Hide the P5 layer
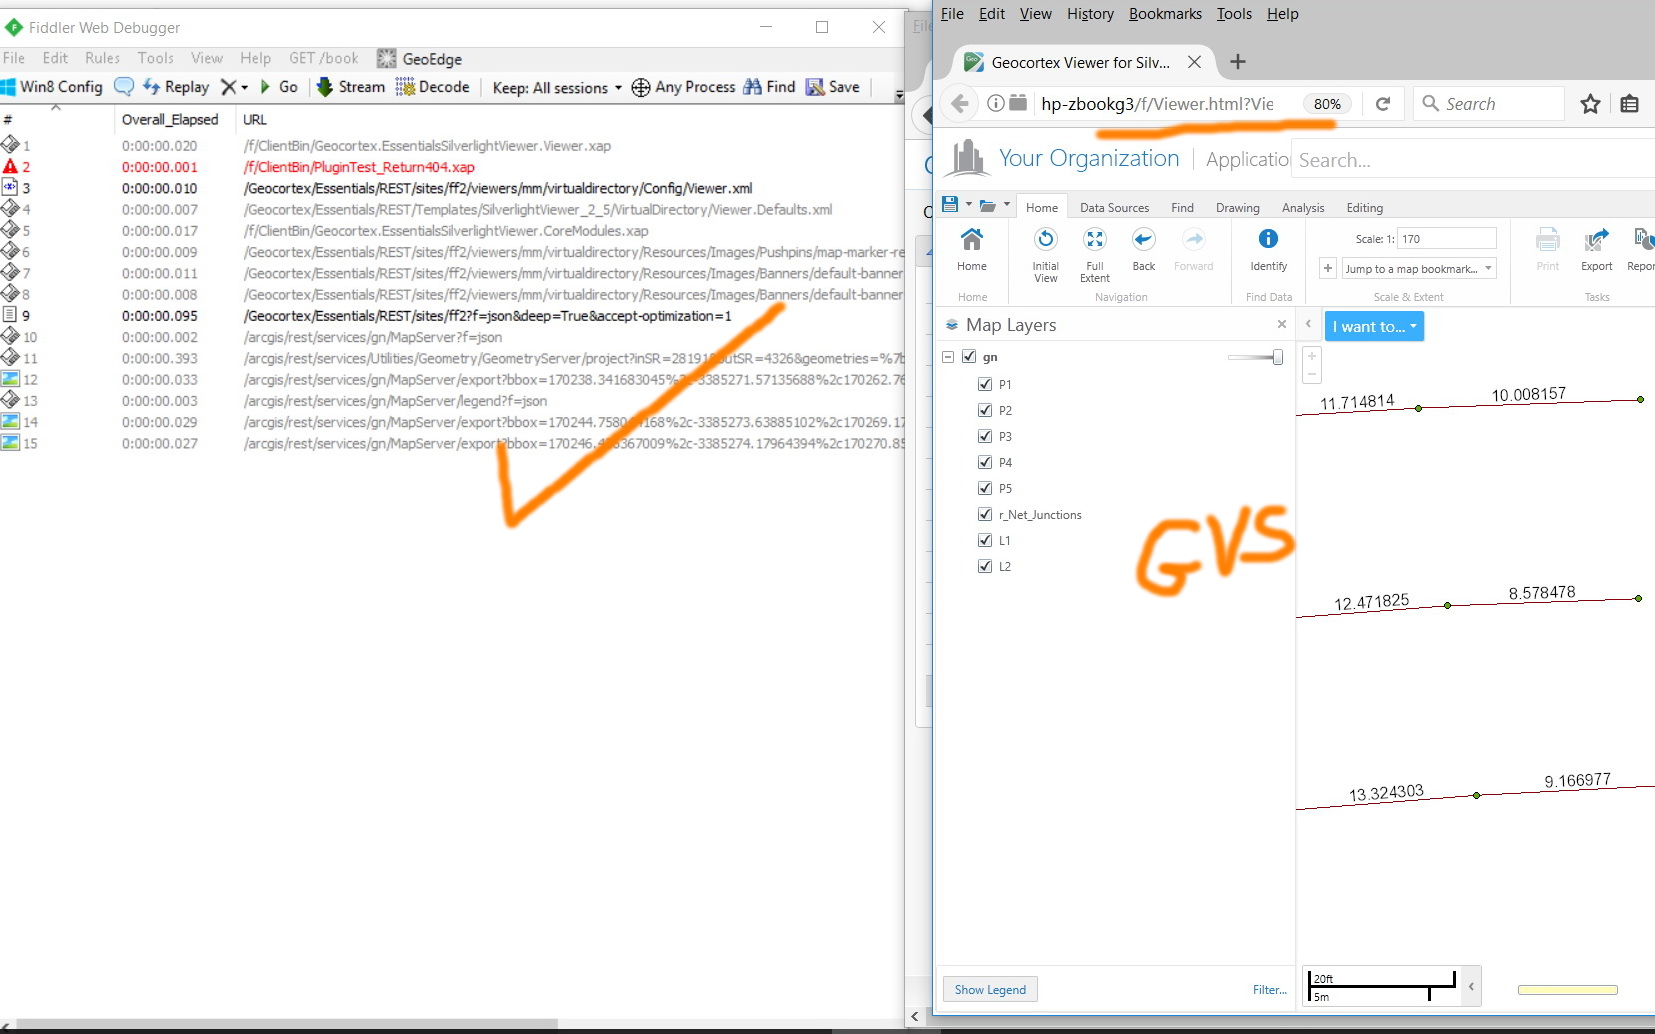 (x=985, y=488)
